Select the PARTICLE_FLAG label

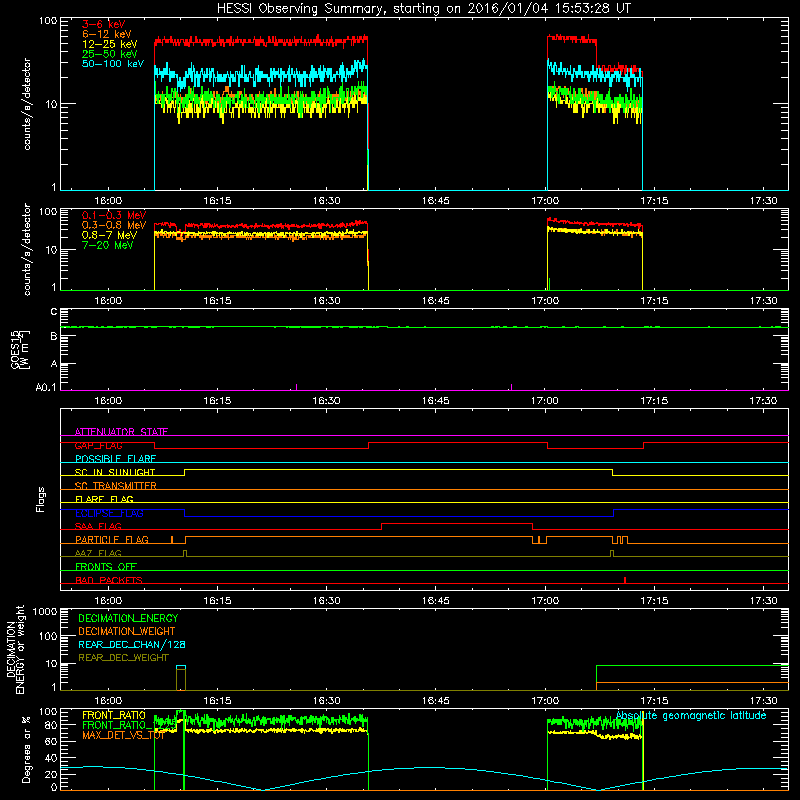pos(112,539)
